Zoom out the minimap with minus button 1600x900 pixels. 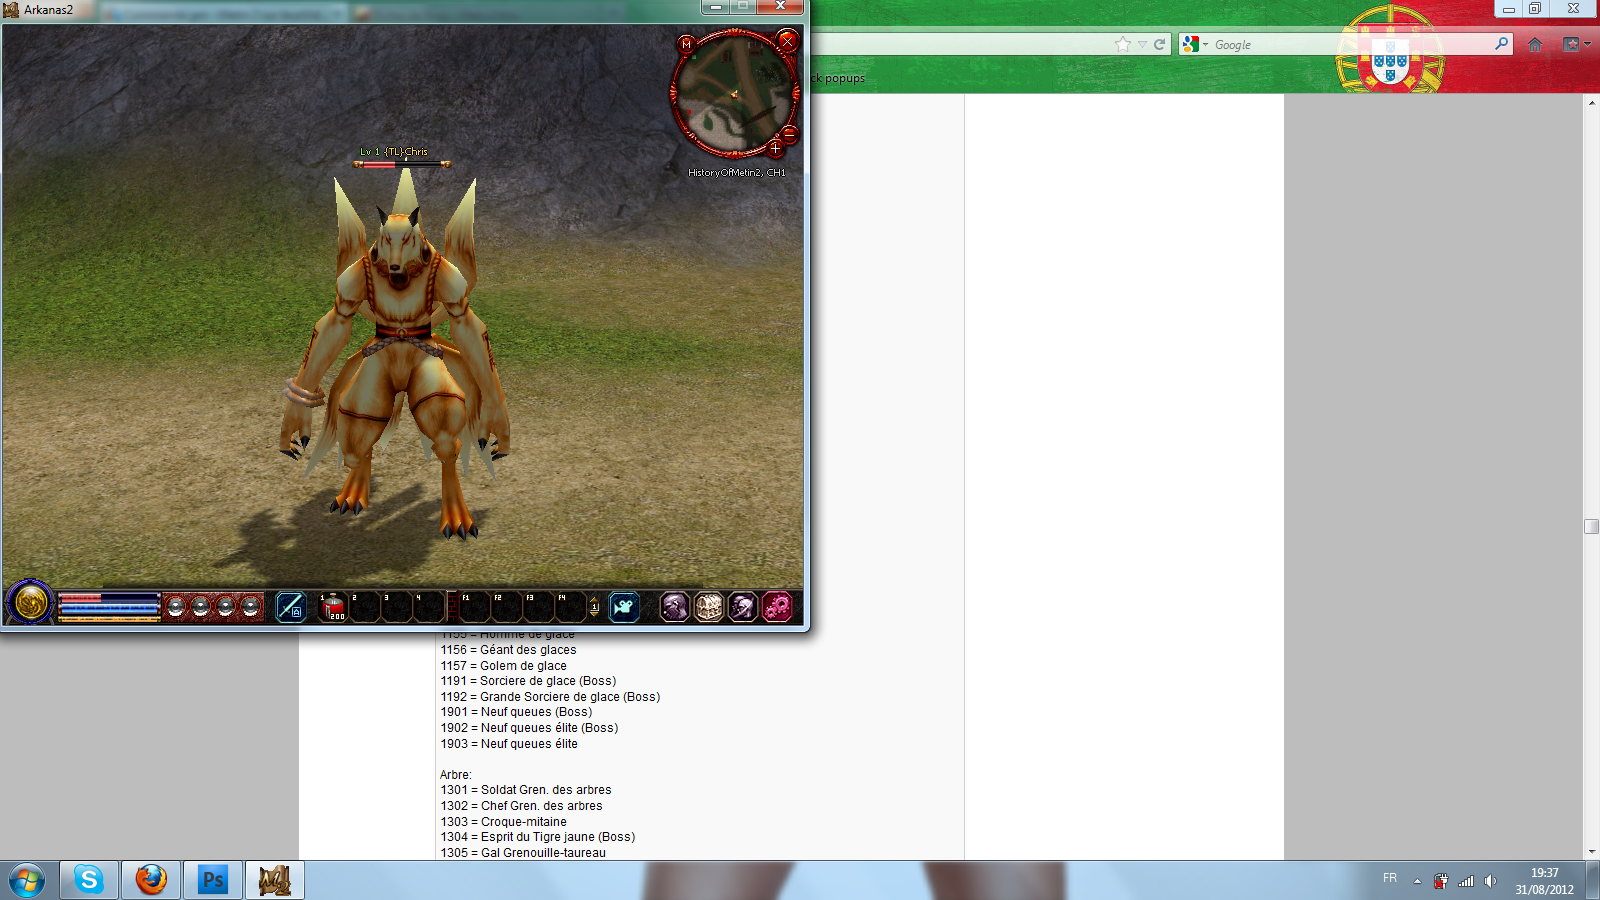(x=789, y=133)
